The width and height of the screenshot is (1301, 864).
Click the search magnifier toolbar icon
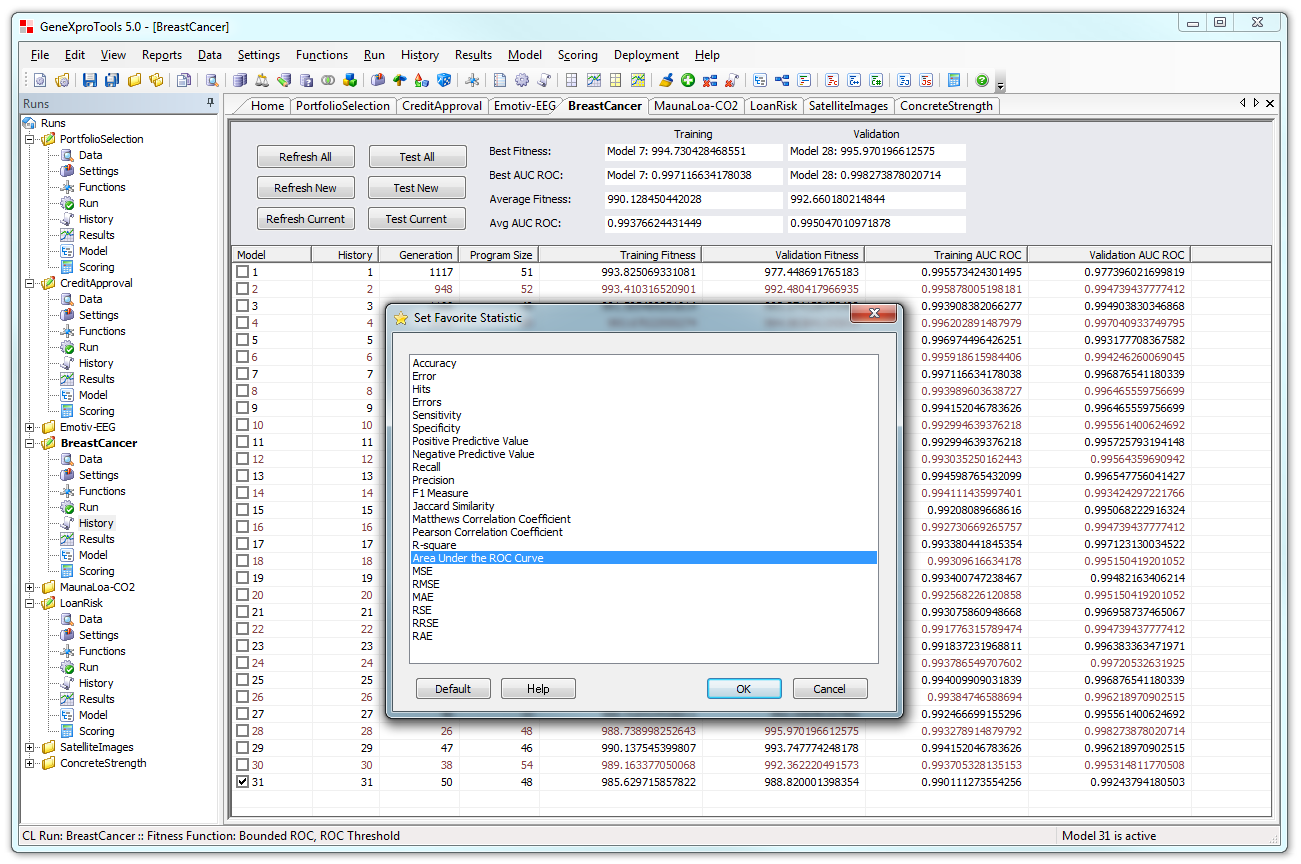pyautogui.click(x=212, y=80)
